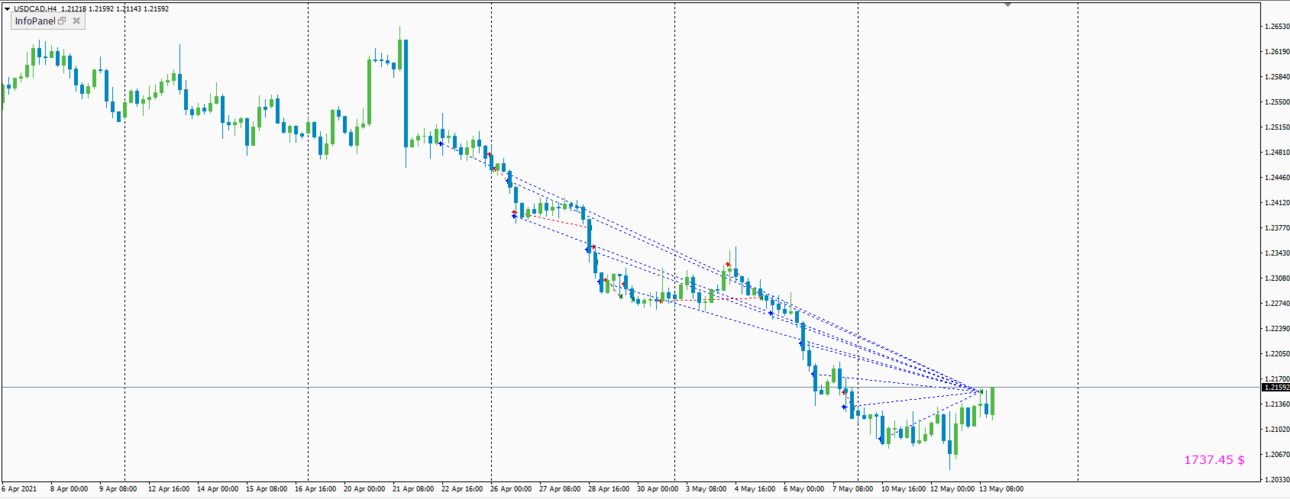Click time axis label 26 Apr 00:00
Image resolution: width=1290 pixels, height=499 pixels.
click(512, 490)
